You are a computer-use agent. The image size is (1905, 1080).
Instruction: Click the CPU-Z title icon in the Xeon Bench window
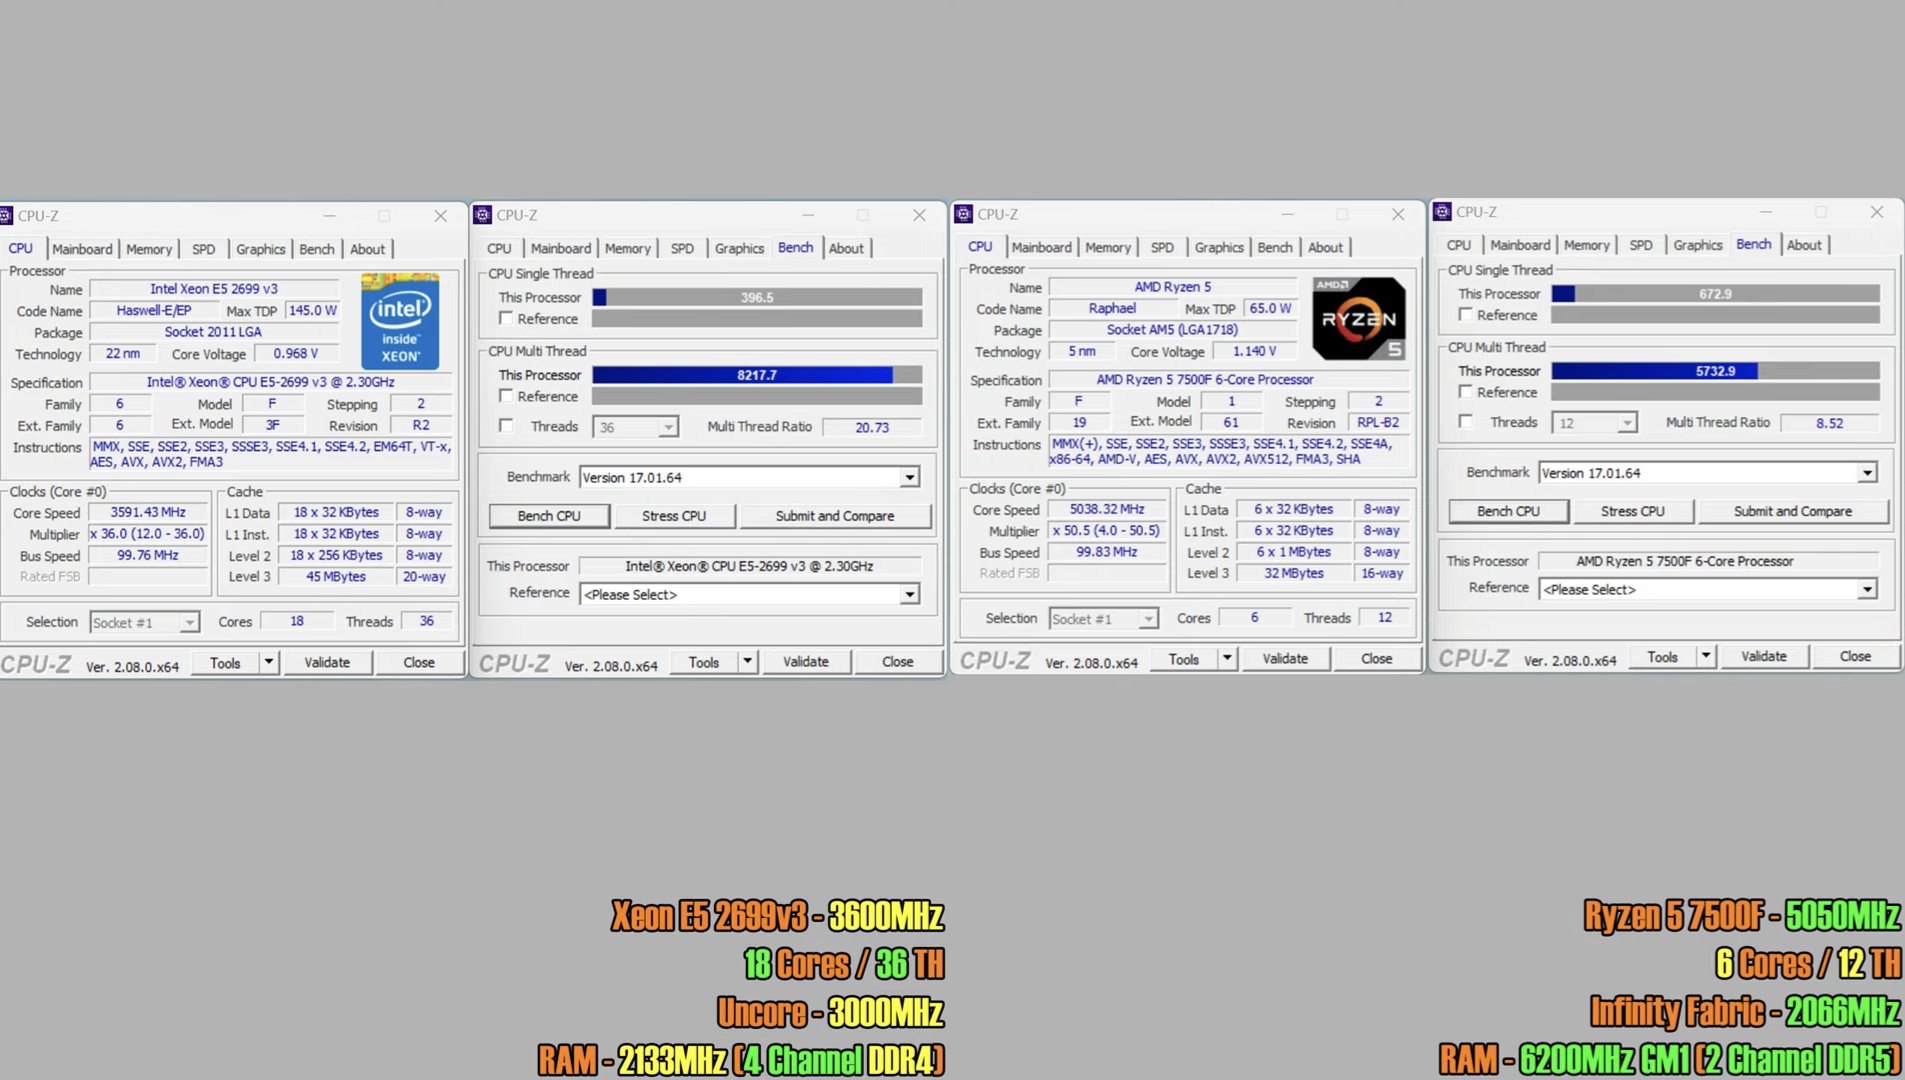[483, 215]
